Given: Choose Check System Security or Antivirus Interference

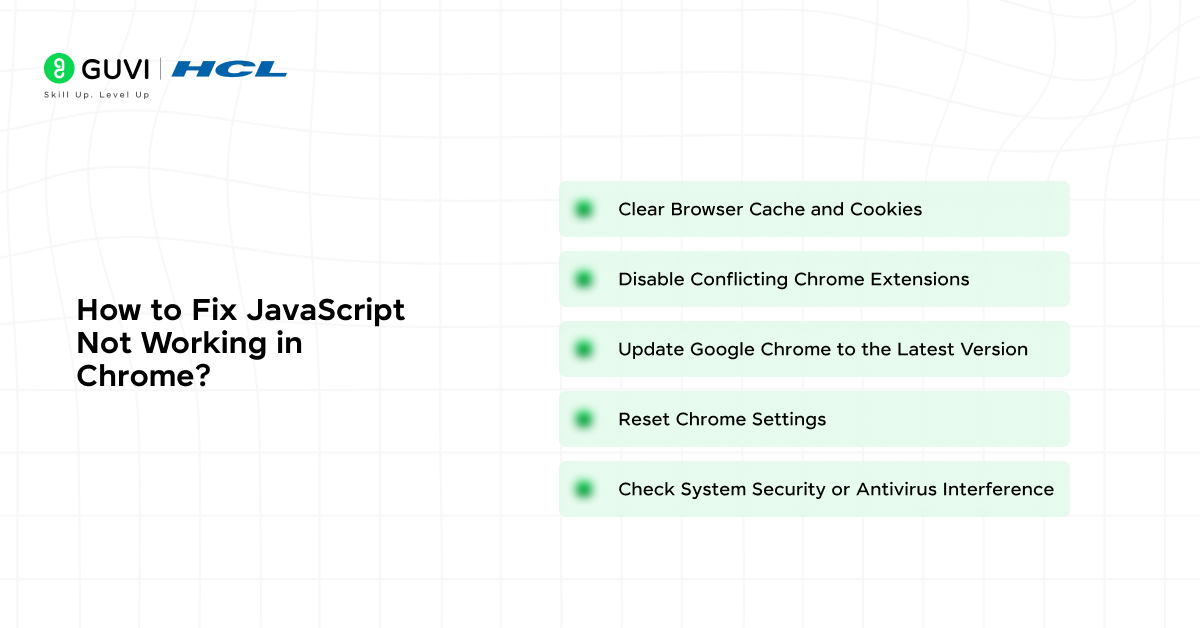Looking at the screenshot, I should [836, 489].
